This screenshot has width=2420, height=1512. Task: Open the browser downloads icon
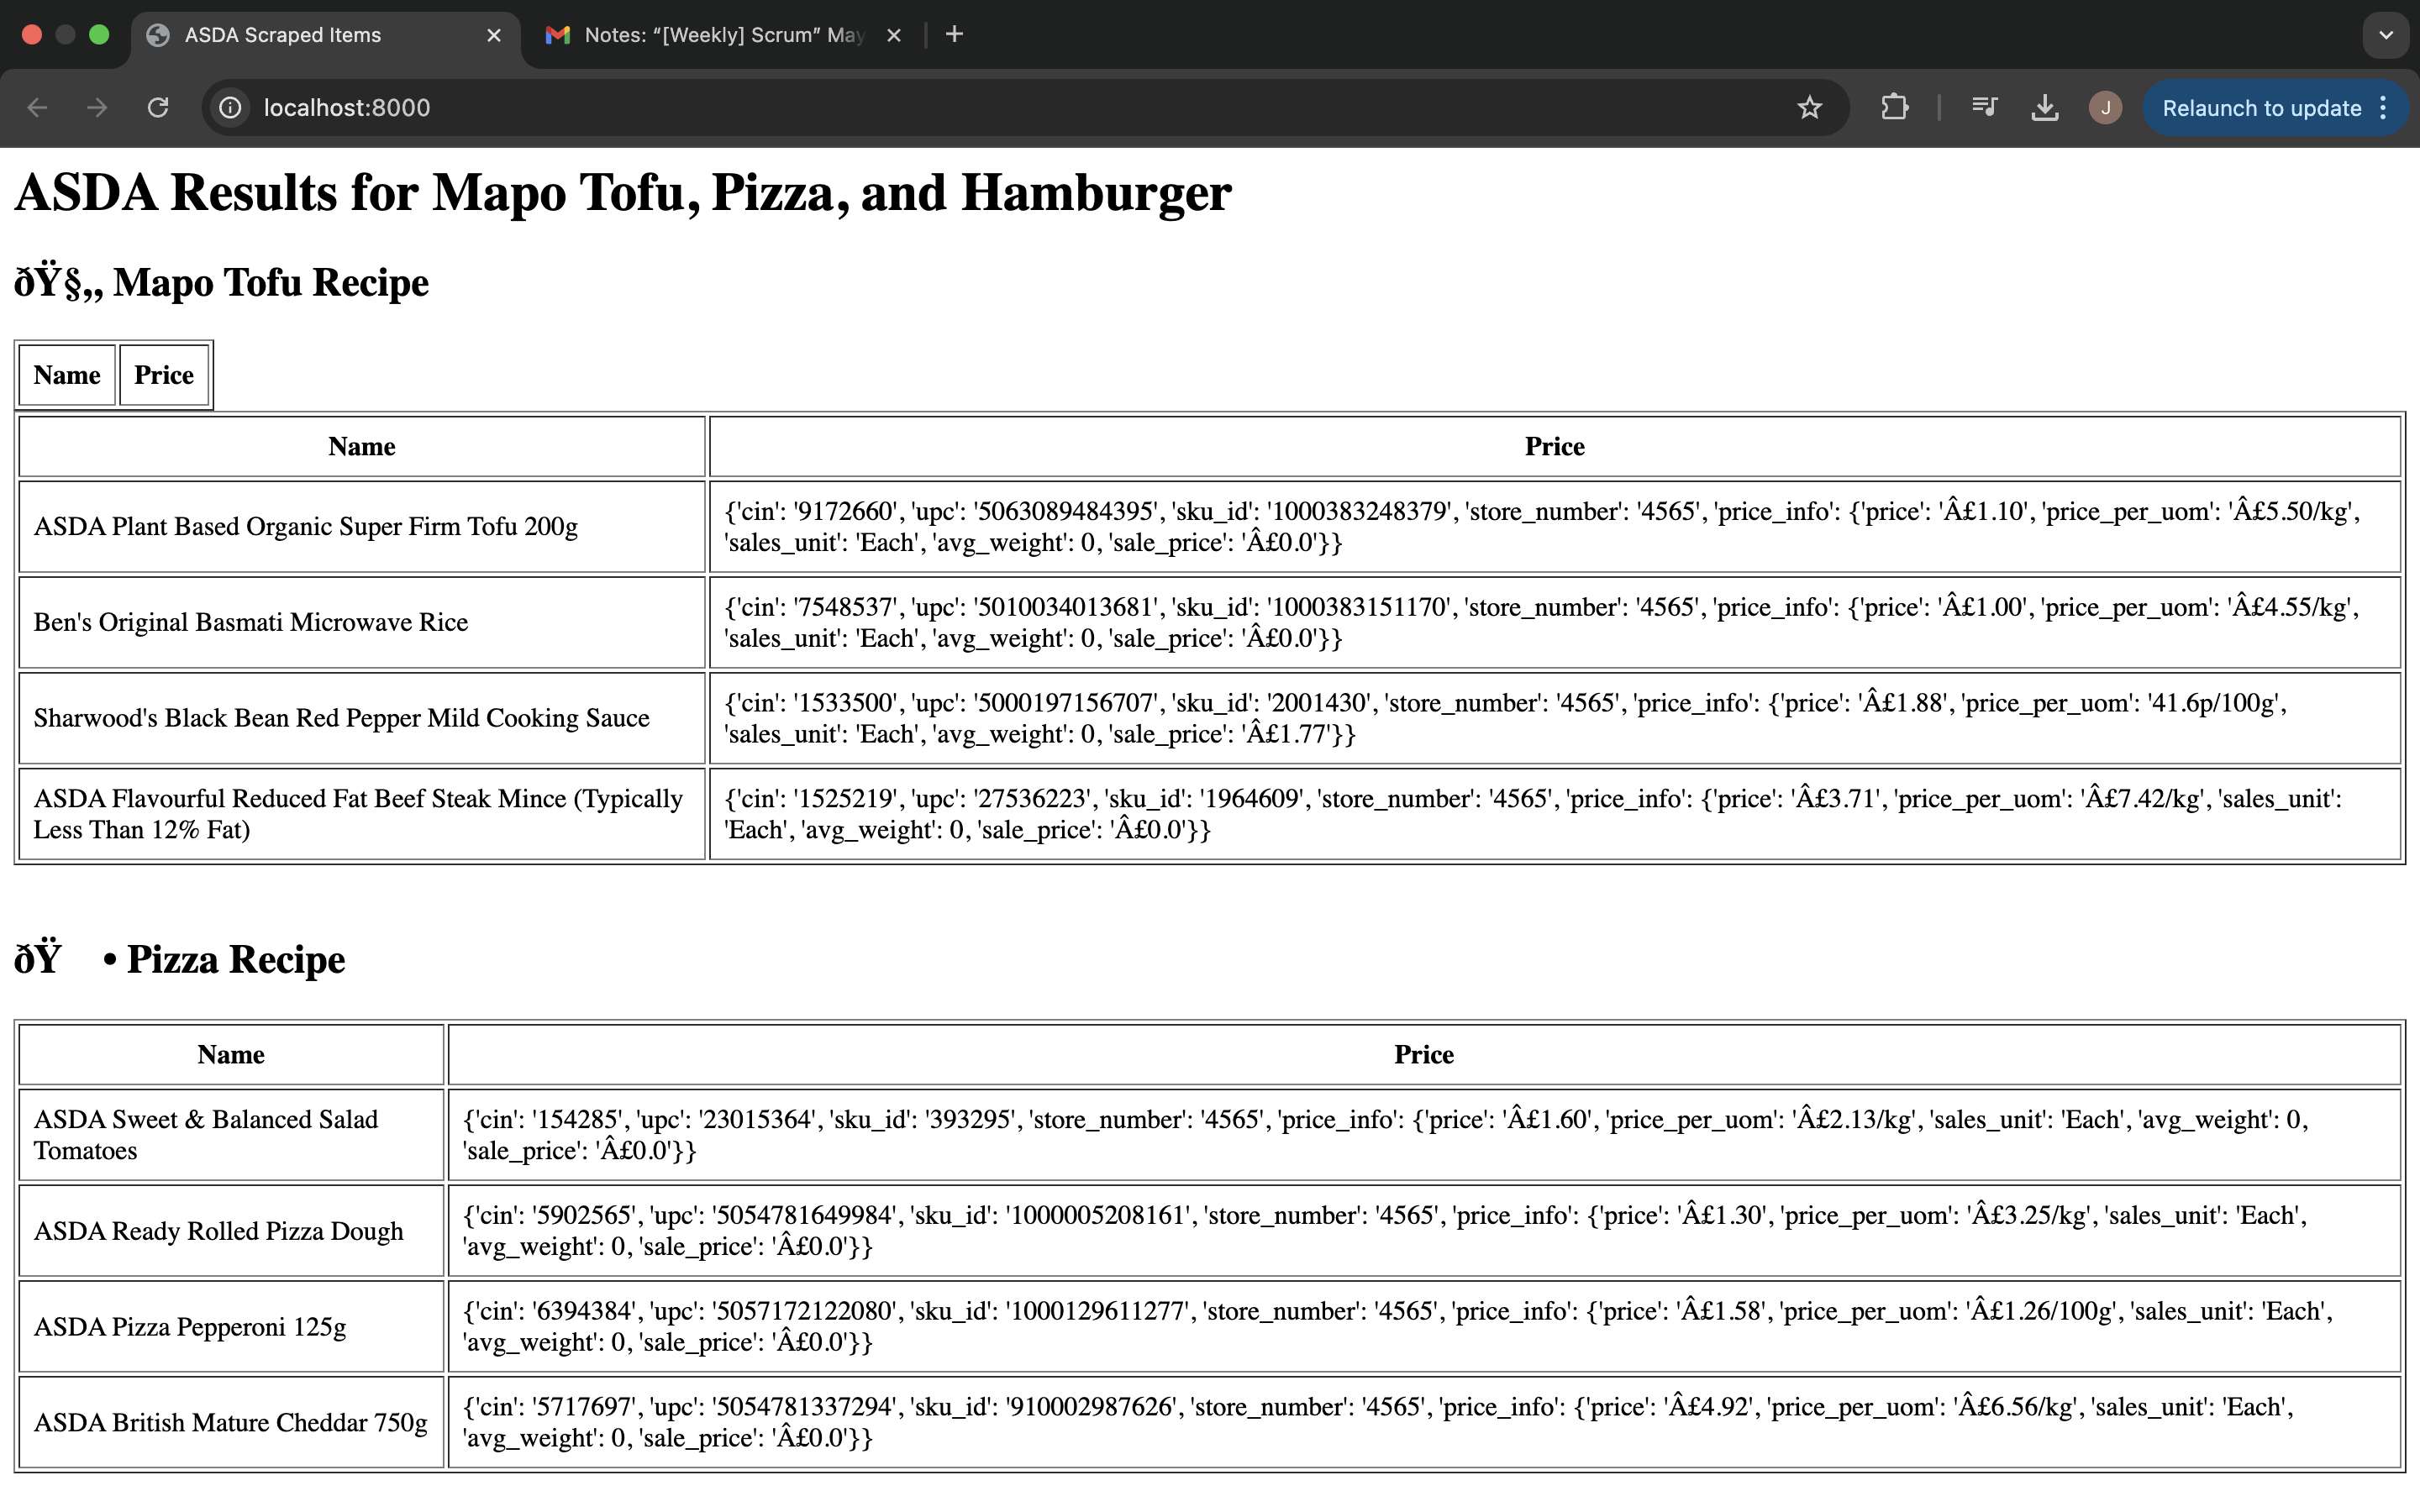click(2045, 108)
